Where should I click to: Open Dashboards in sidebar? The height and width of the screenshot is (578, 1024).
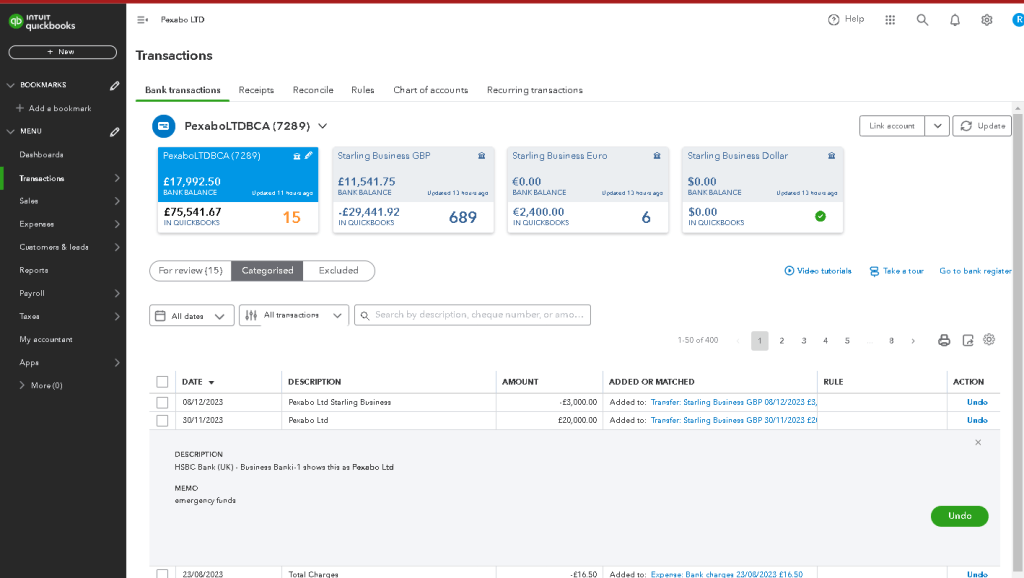coord(41,155)
